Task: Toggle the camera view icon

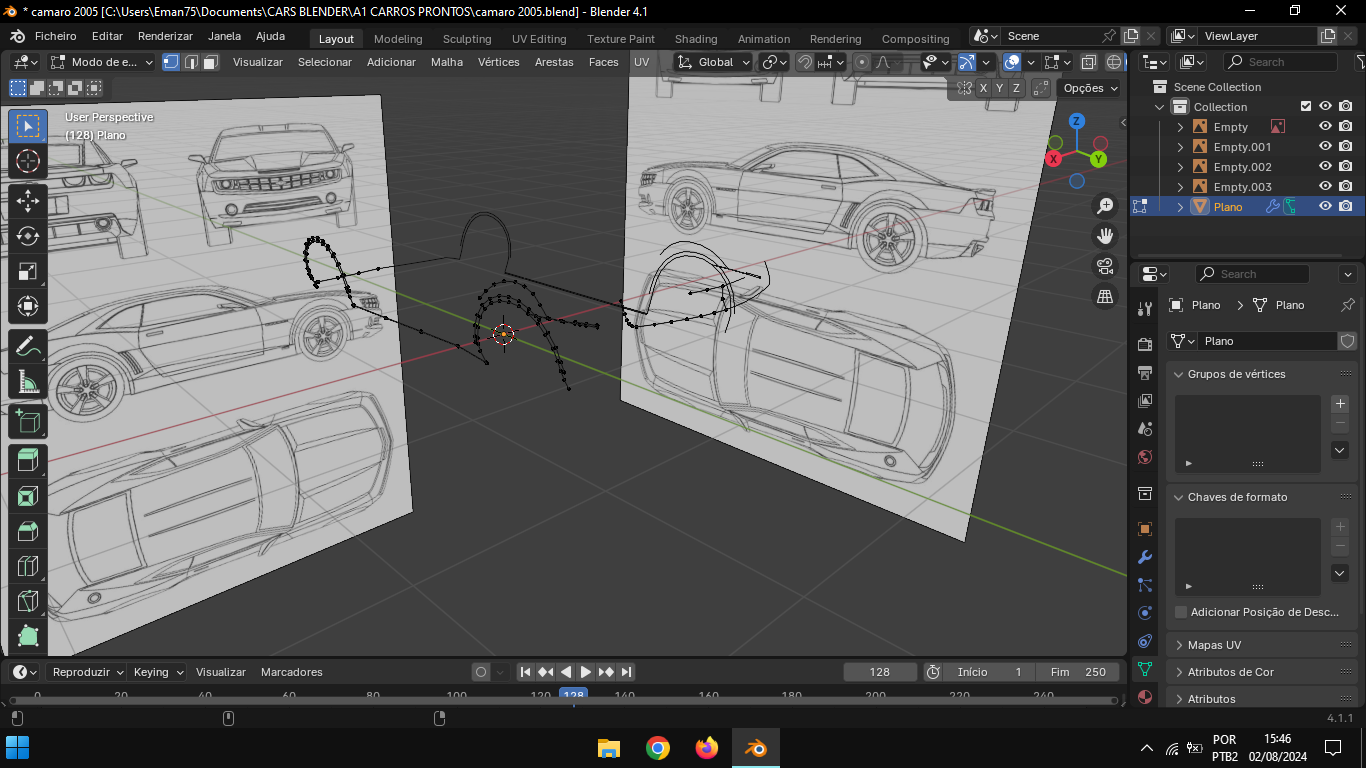Action: point(1105,266)
